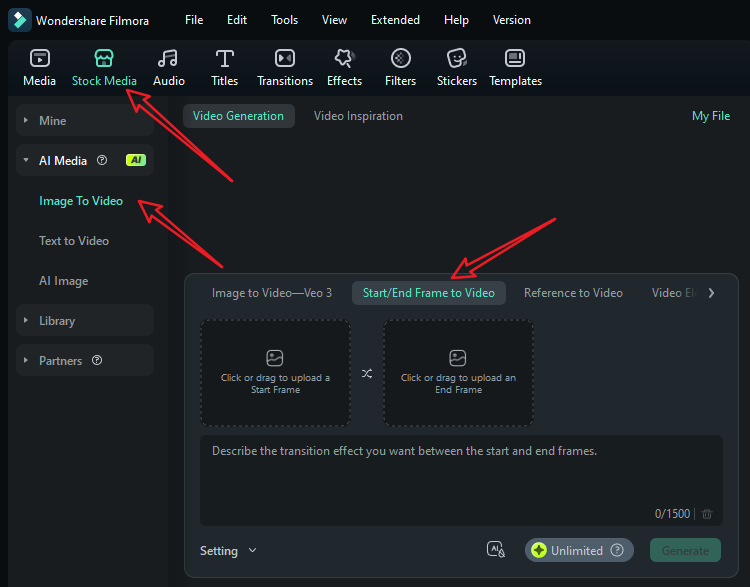Click the transition description text field
The height and width of the screenshot is (587, 750).
[461, 480]
